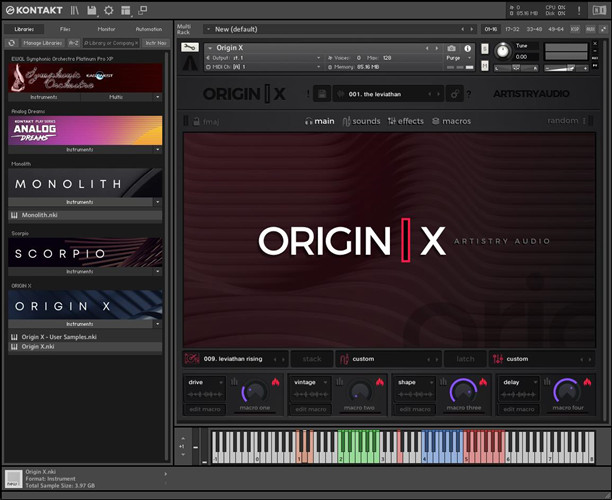The height and width of the screenshot is (500, 612).
Task: Toggle the stack button
Action: point(311,358)
